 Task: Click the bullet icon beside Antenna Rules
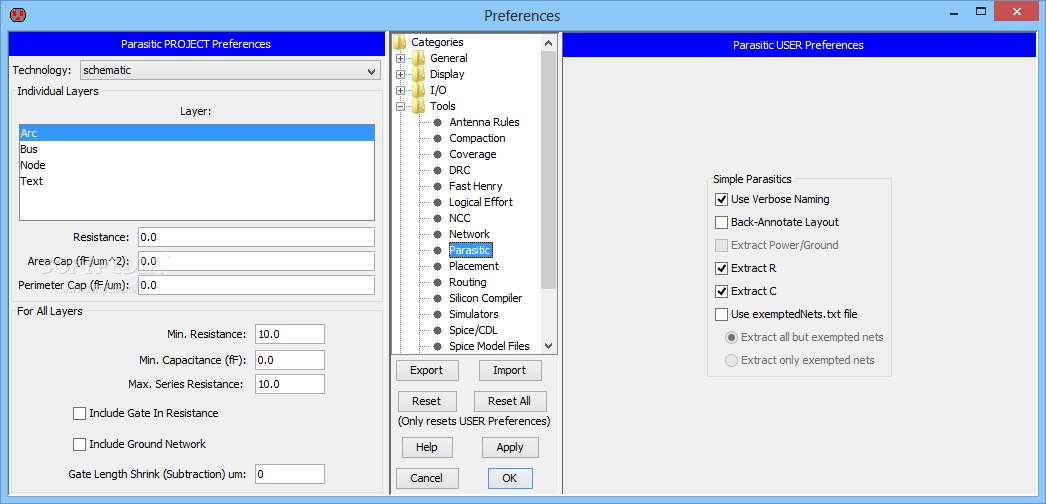[438, 122]
